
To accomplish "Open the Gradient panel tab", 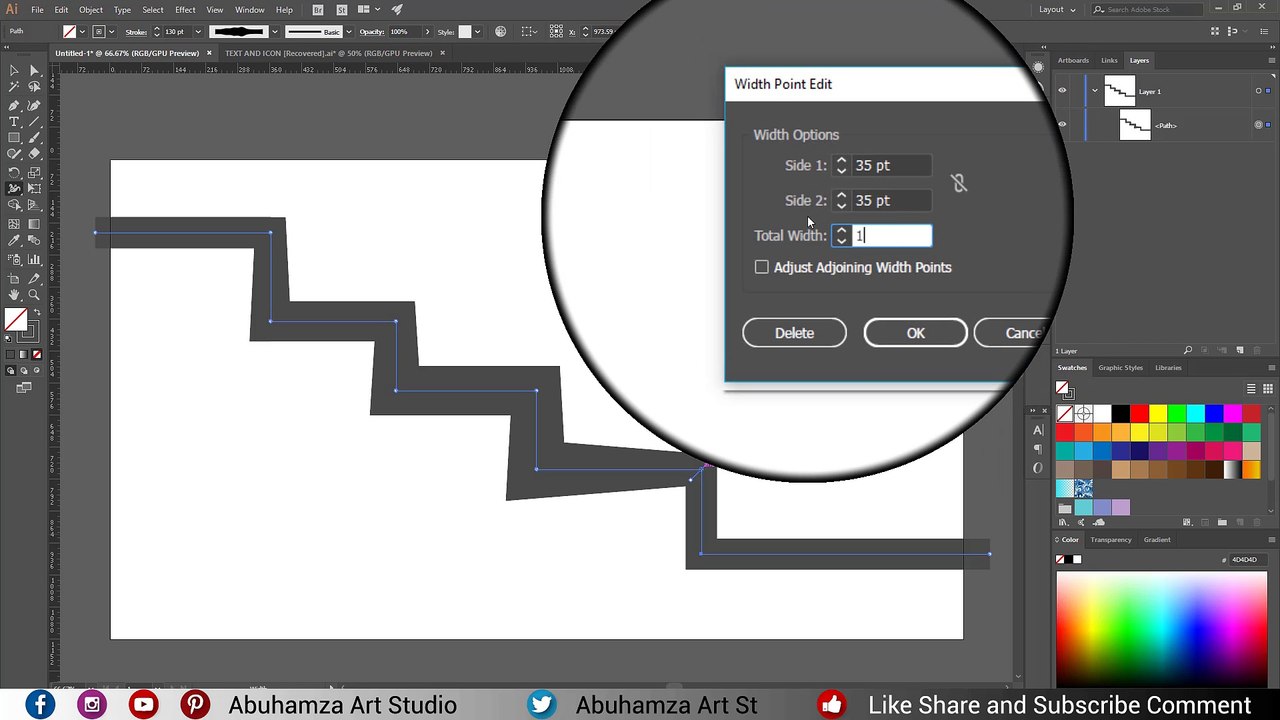I will click(1157, 540).
